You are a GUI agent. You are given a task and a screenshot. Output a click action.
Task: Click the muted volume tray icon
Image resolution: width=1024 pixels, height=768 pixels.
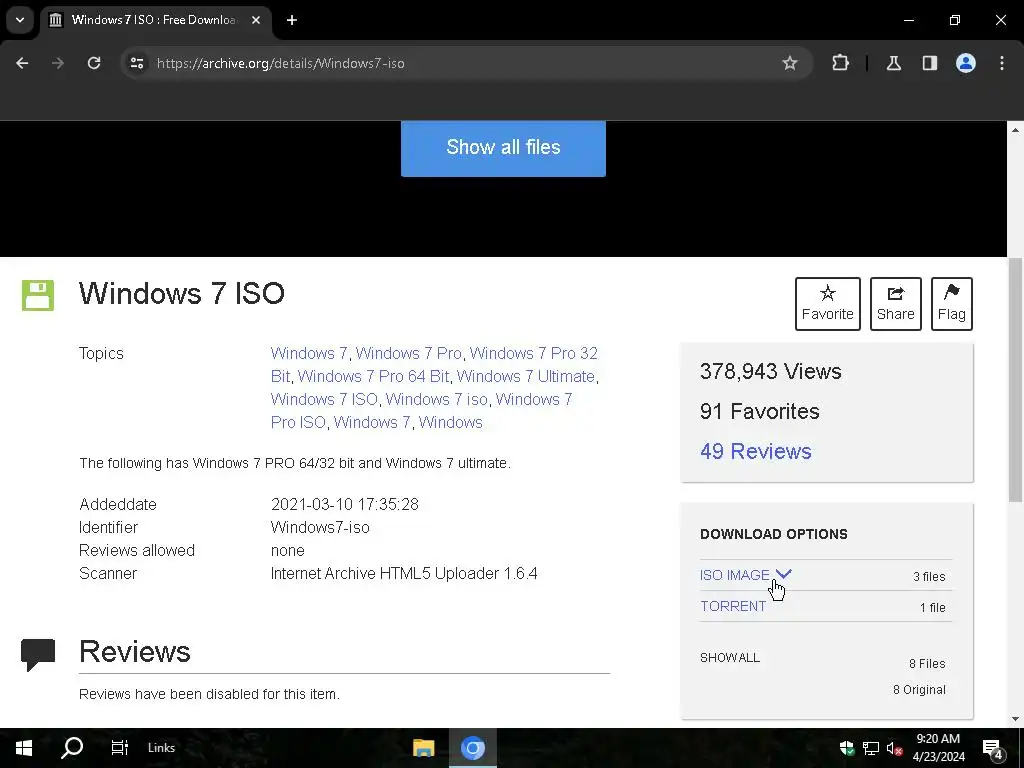click(895, 748)
